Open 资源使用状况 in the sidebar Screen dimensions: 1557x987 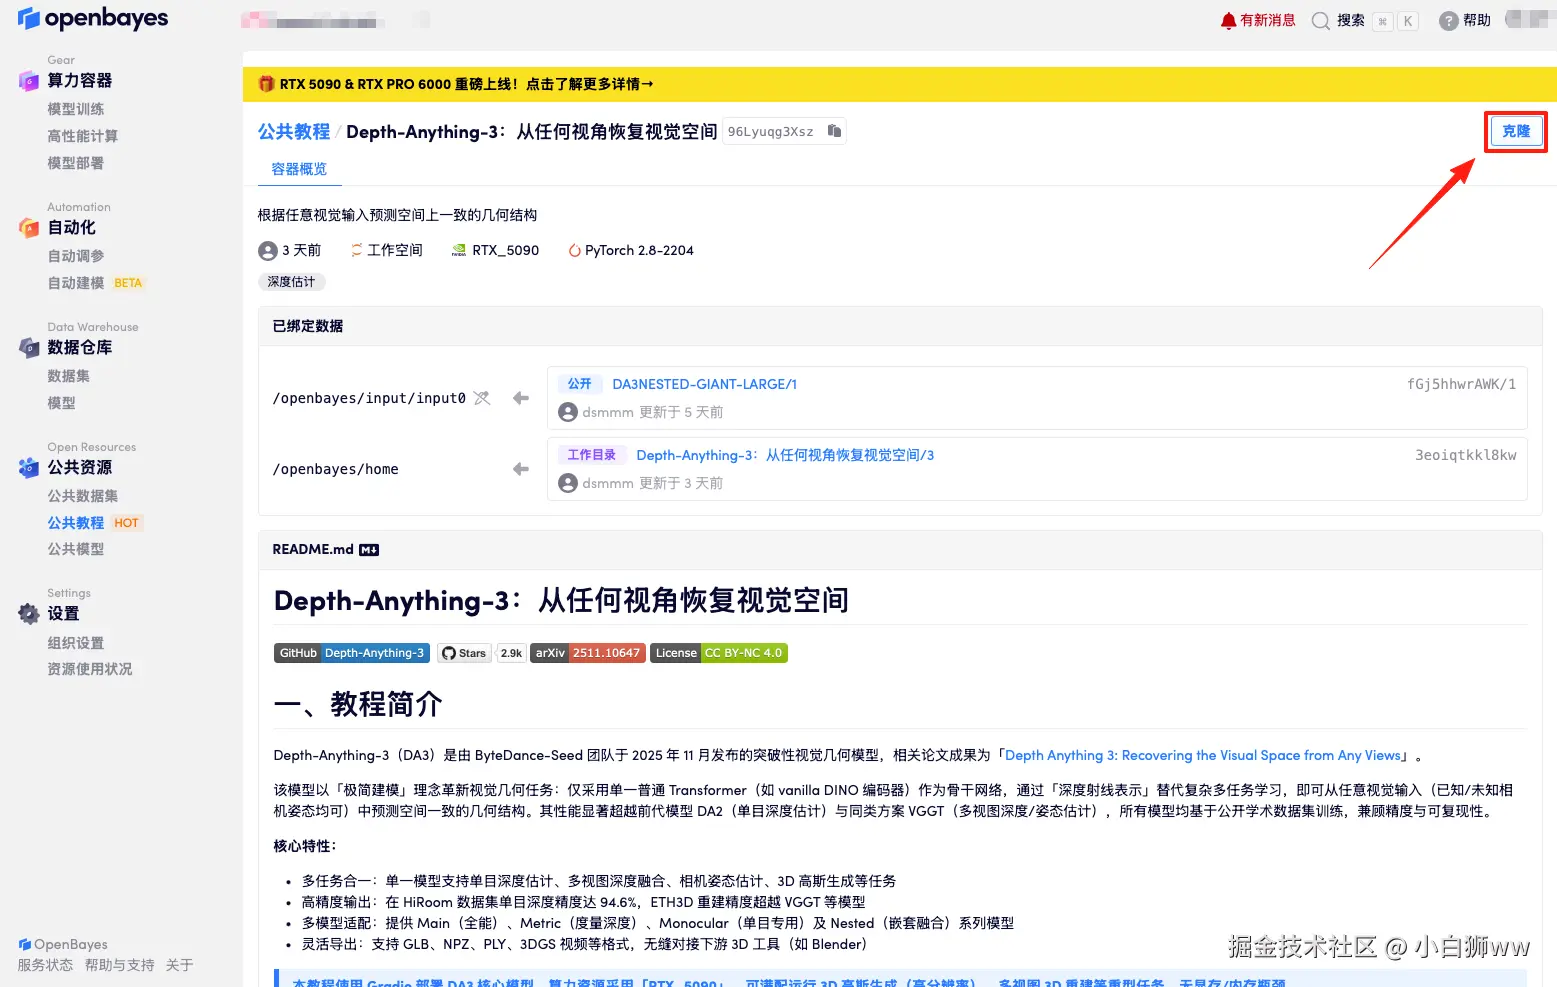pyautogui.click(x=90, y=669)
